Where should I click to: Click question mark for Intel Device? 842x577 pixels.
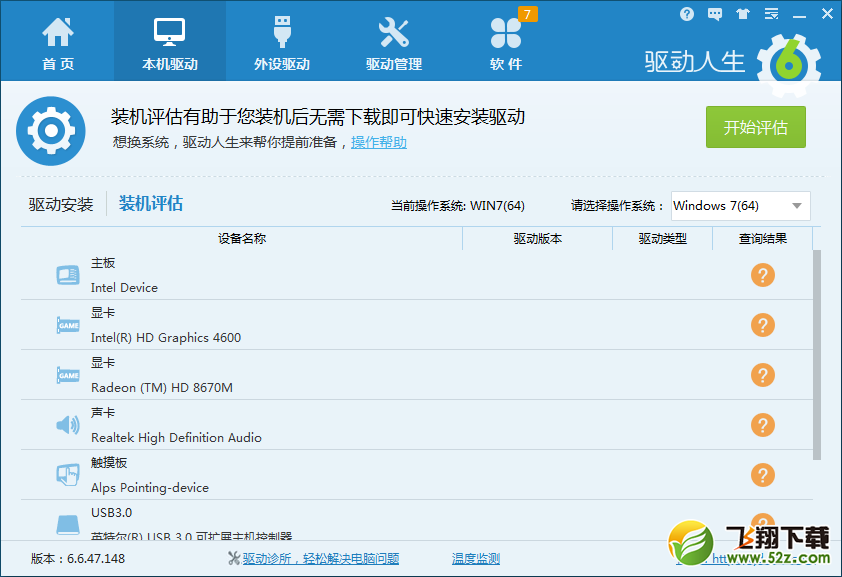coord(763,275)
